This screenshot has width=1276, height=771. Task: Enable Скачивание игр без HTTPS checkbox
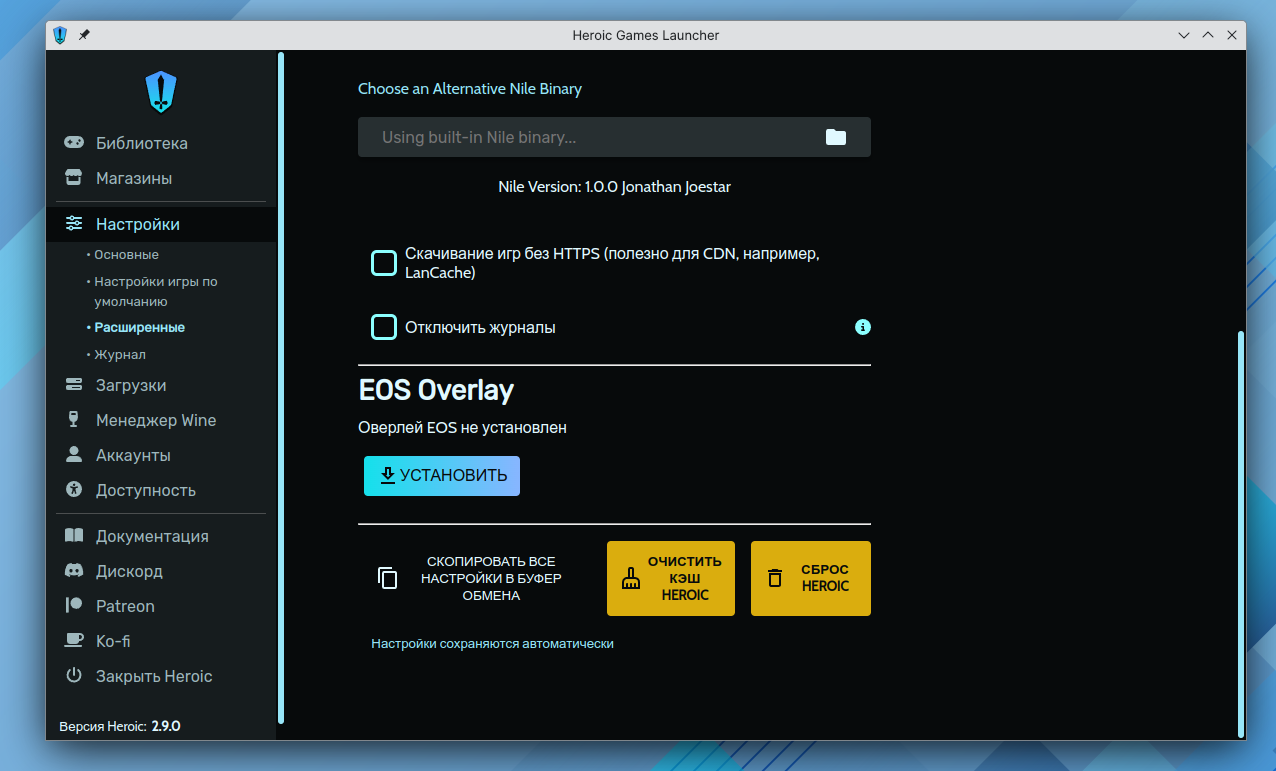point(384,263)
